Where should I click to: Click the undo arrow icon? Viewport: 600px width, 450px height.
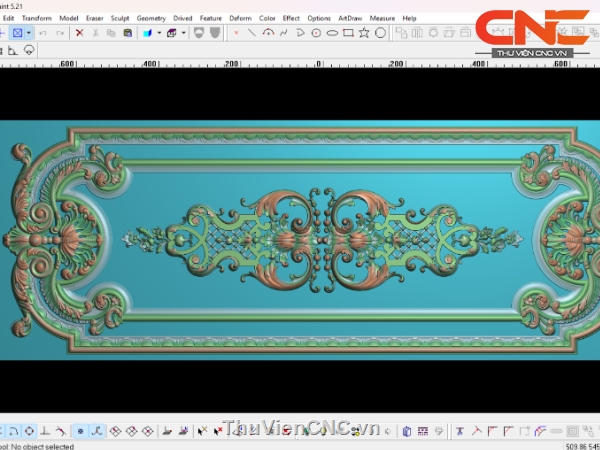[x=42, y=33]
